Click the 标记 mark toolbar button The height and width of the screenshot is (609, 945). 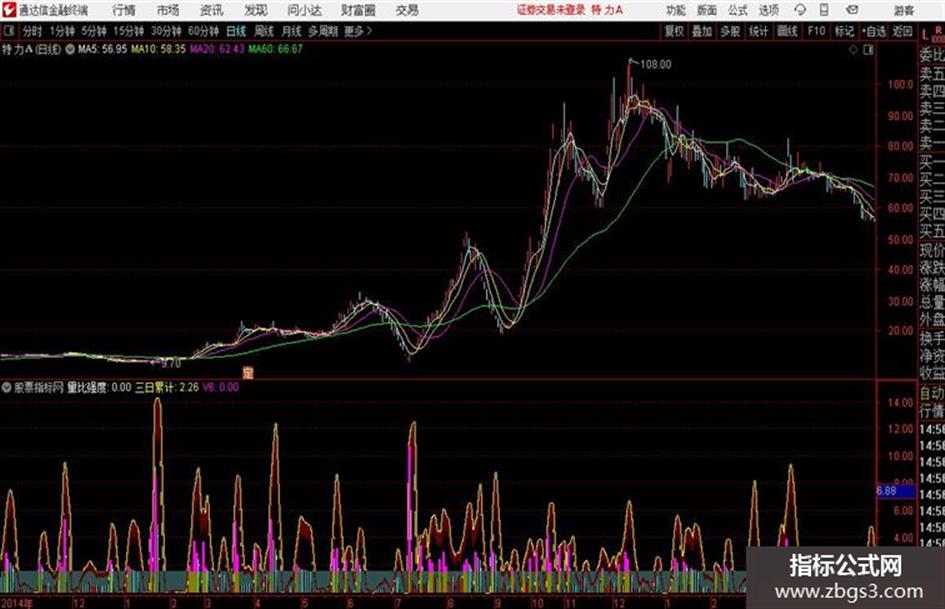coord(844,31)
